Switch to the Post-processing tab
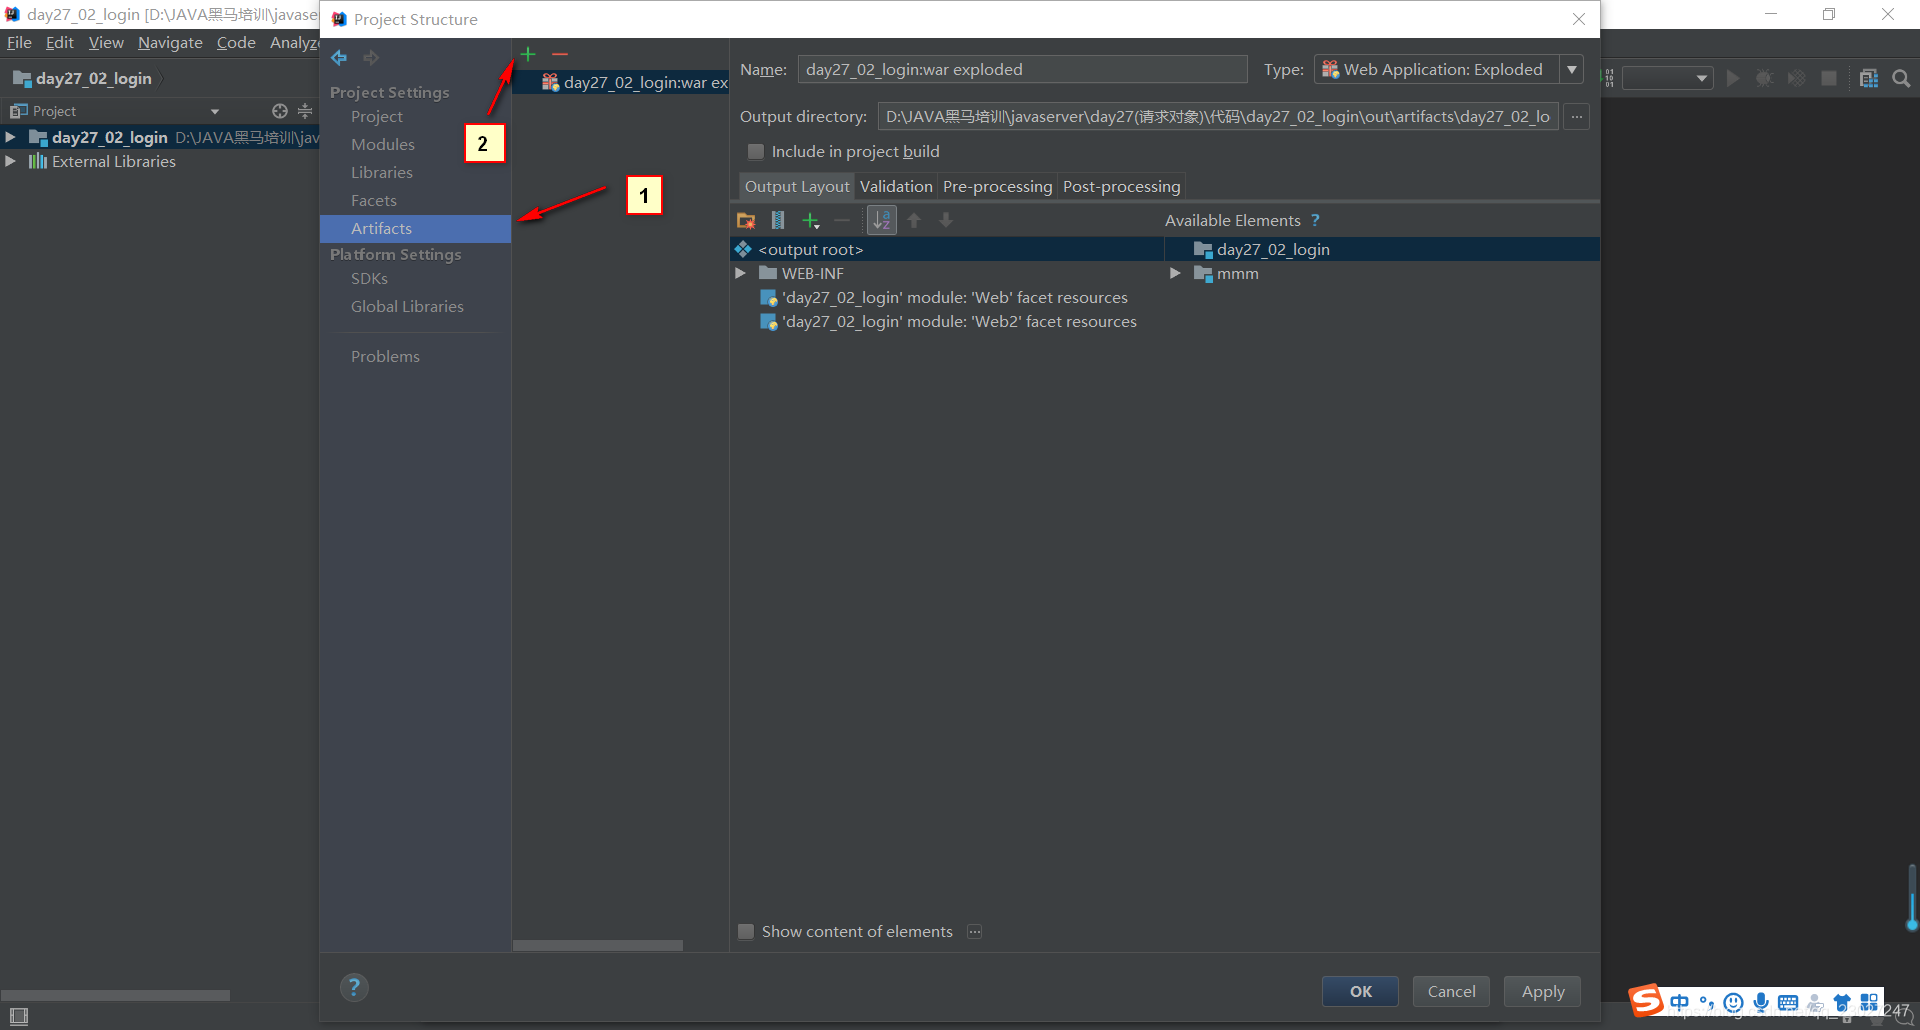 click(1121, 187)
